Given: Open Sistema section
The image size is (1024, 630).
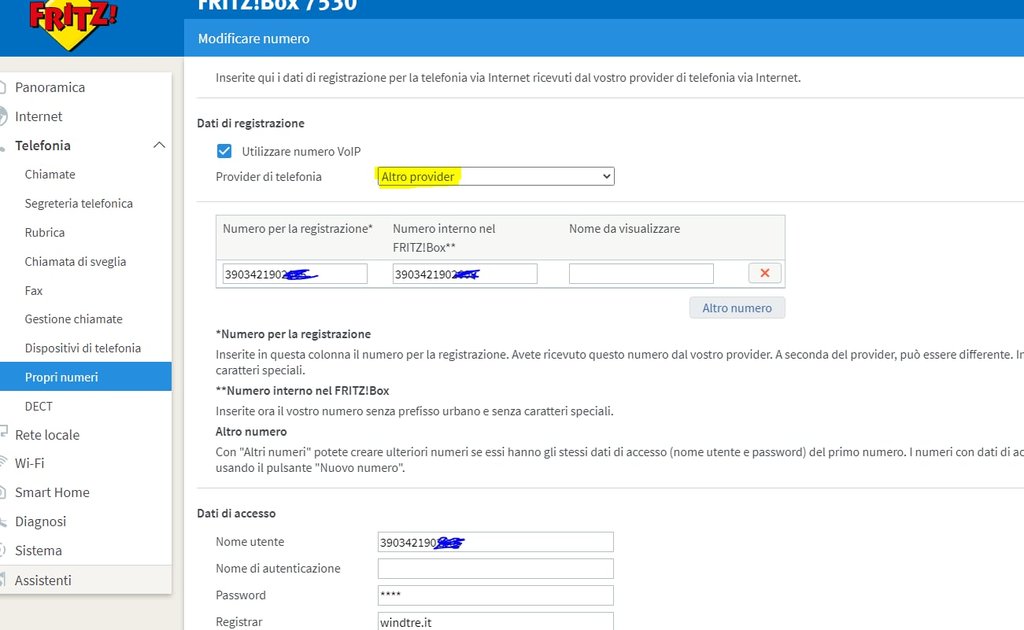Looking at the screenshot, I should (x=39, y=550).
